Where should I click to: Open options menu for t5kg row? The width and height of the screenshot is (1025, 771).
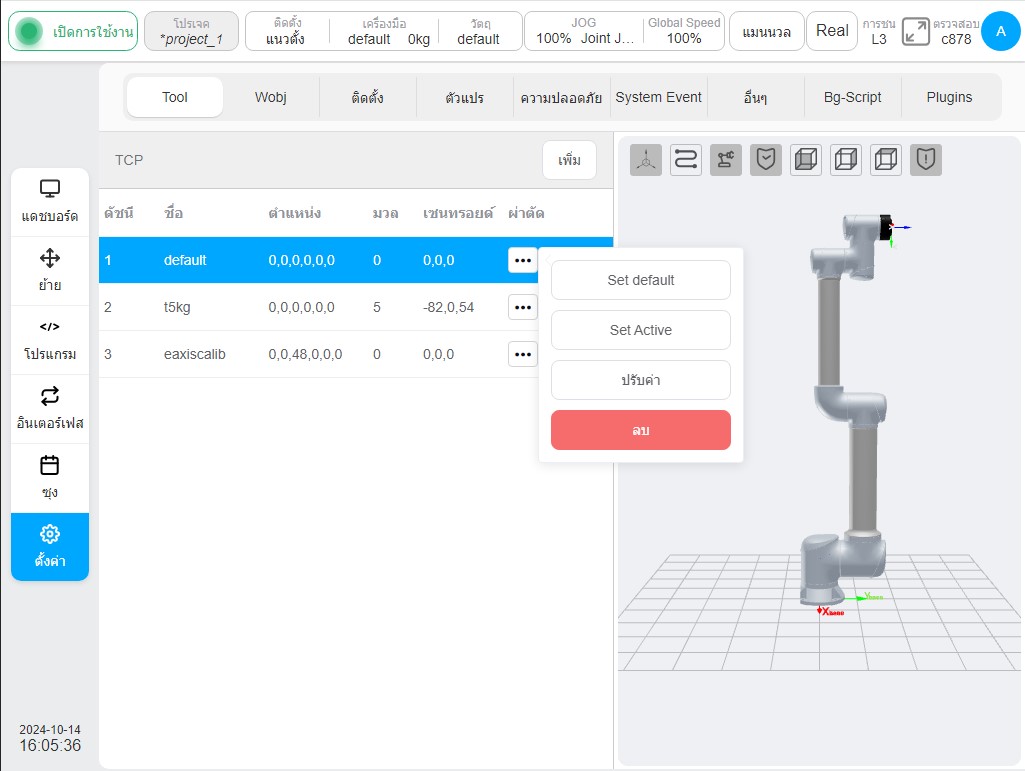(522, 307)
